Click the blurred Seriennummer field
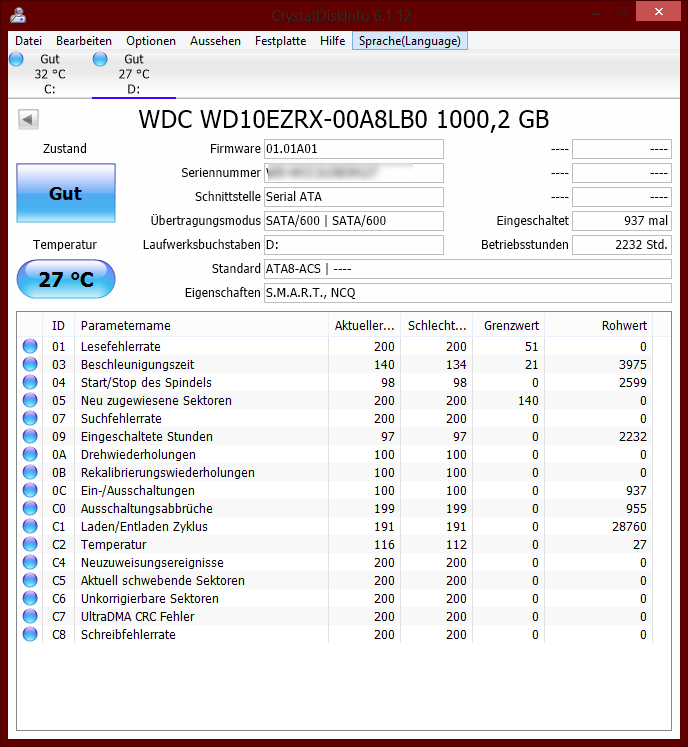688x747 pixels. [x=354, y=173]
